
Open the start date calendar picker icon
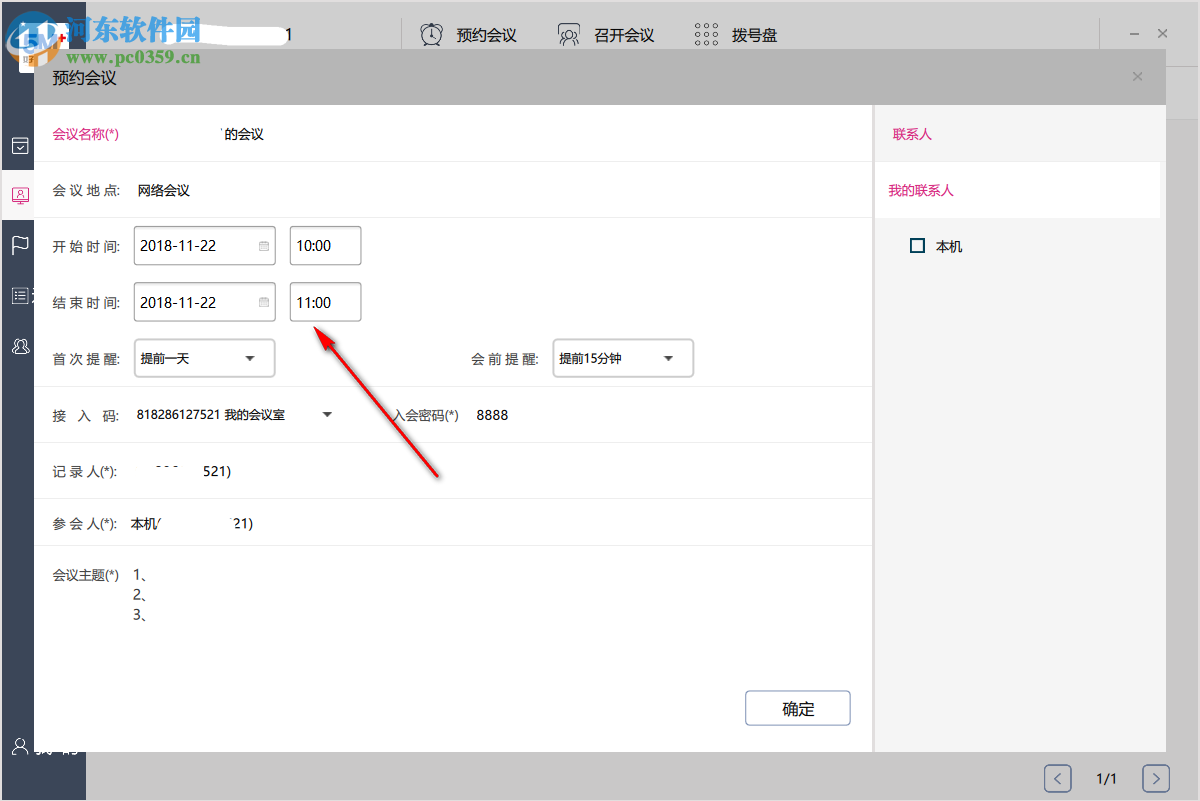click(264, 246)
